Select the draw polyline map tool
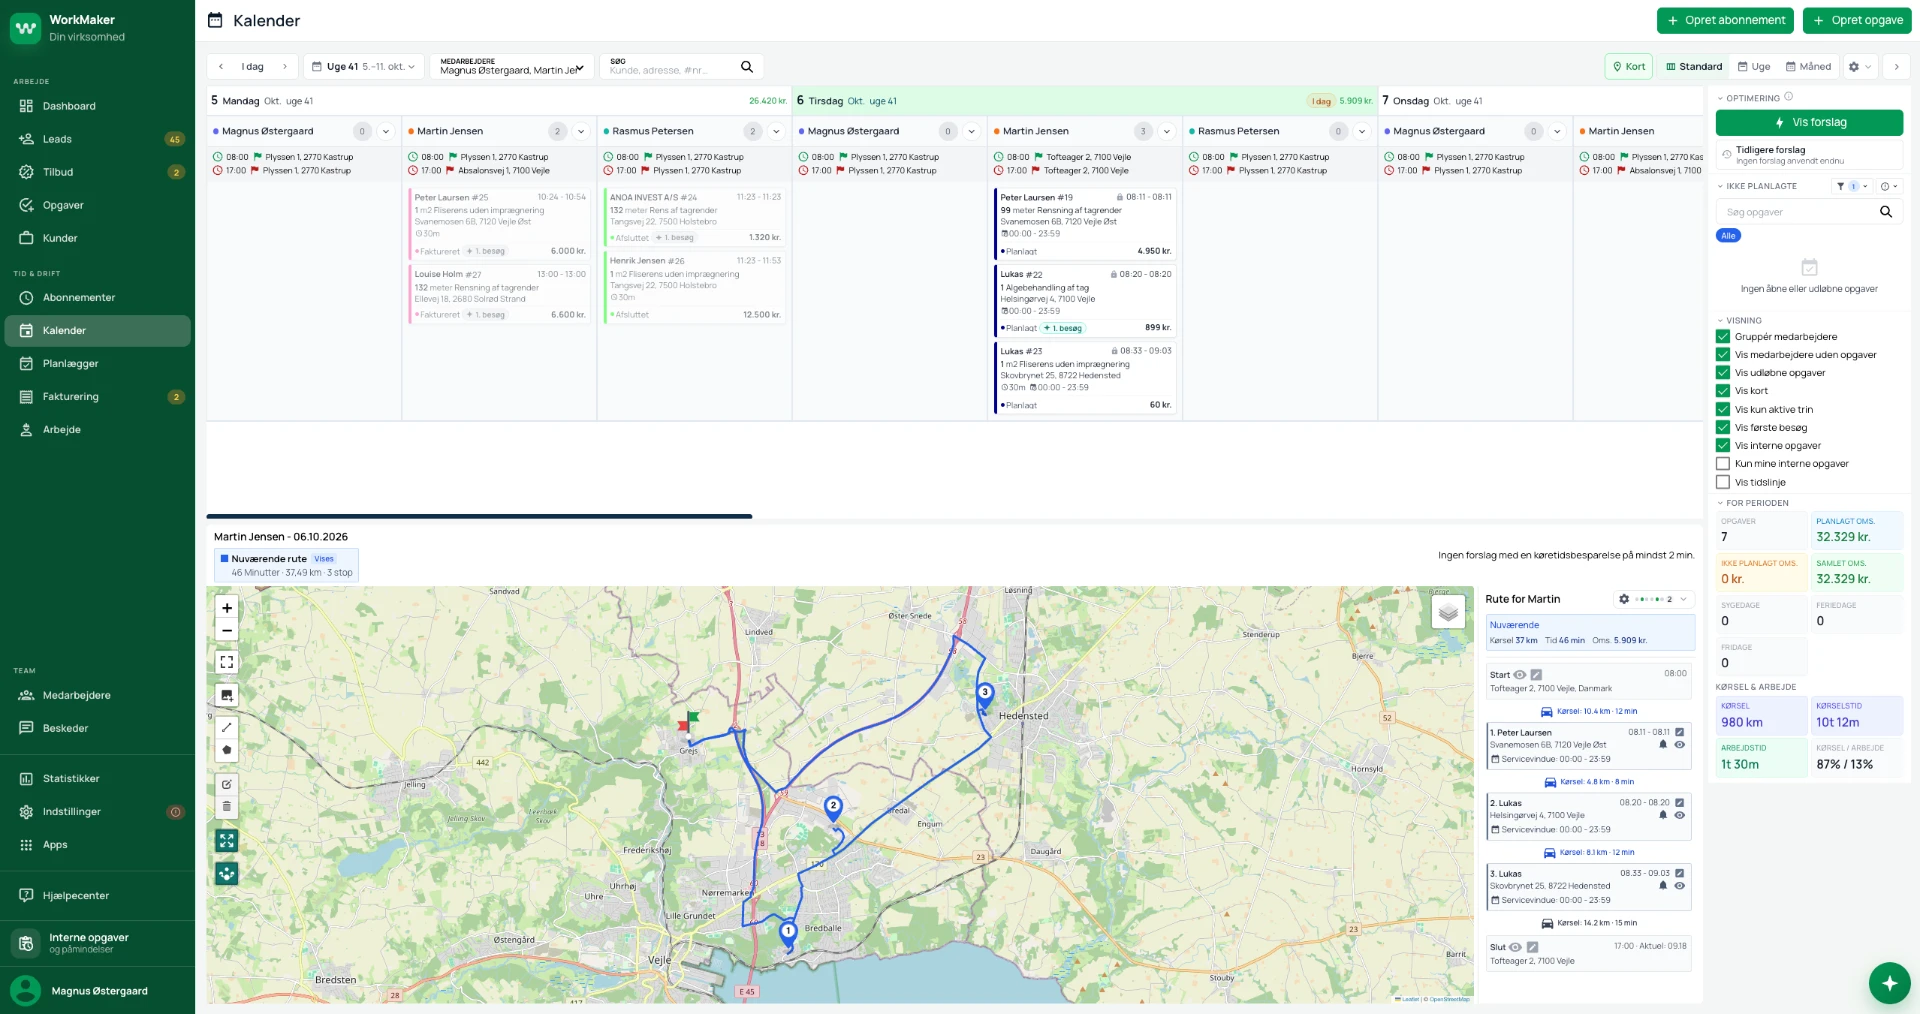This screenshot has width=1920, height=1014. (x=227, y=727)
